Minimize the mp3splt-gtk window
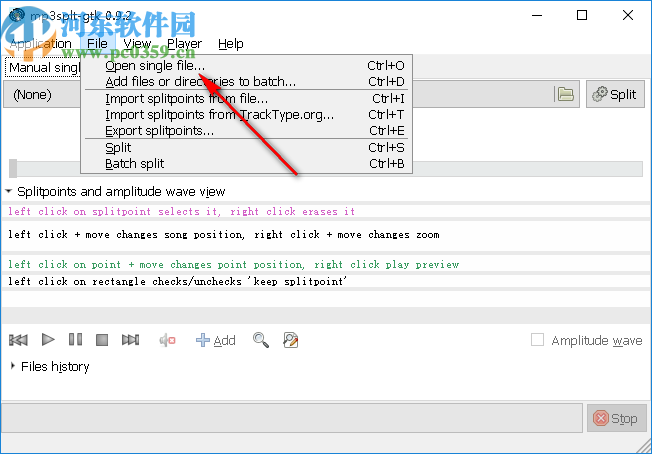Image resolution: width=652 pixels, height=454 pixels. 537,15
